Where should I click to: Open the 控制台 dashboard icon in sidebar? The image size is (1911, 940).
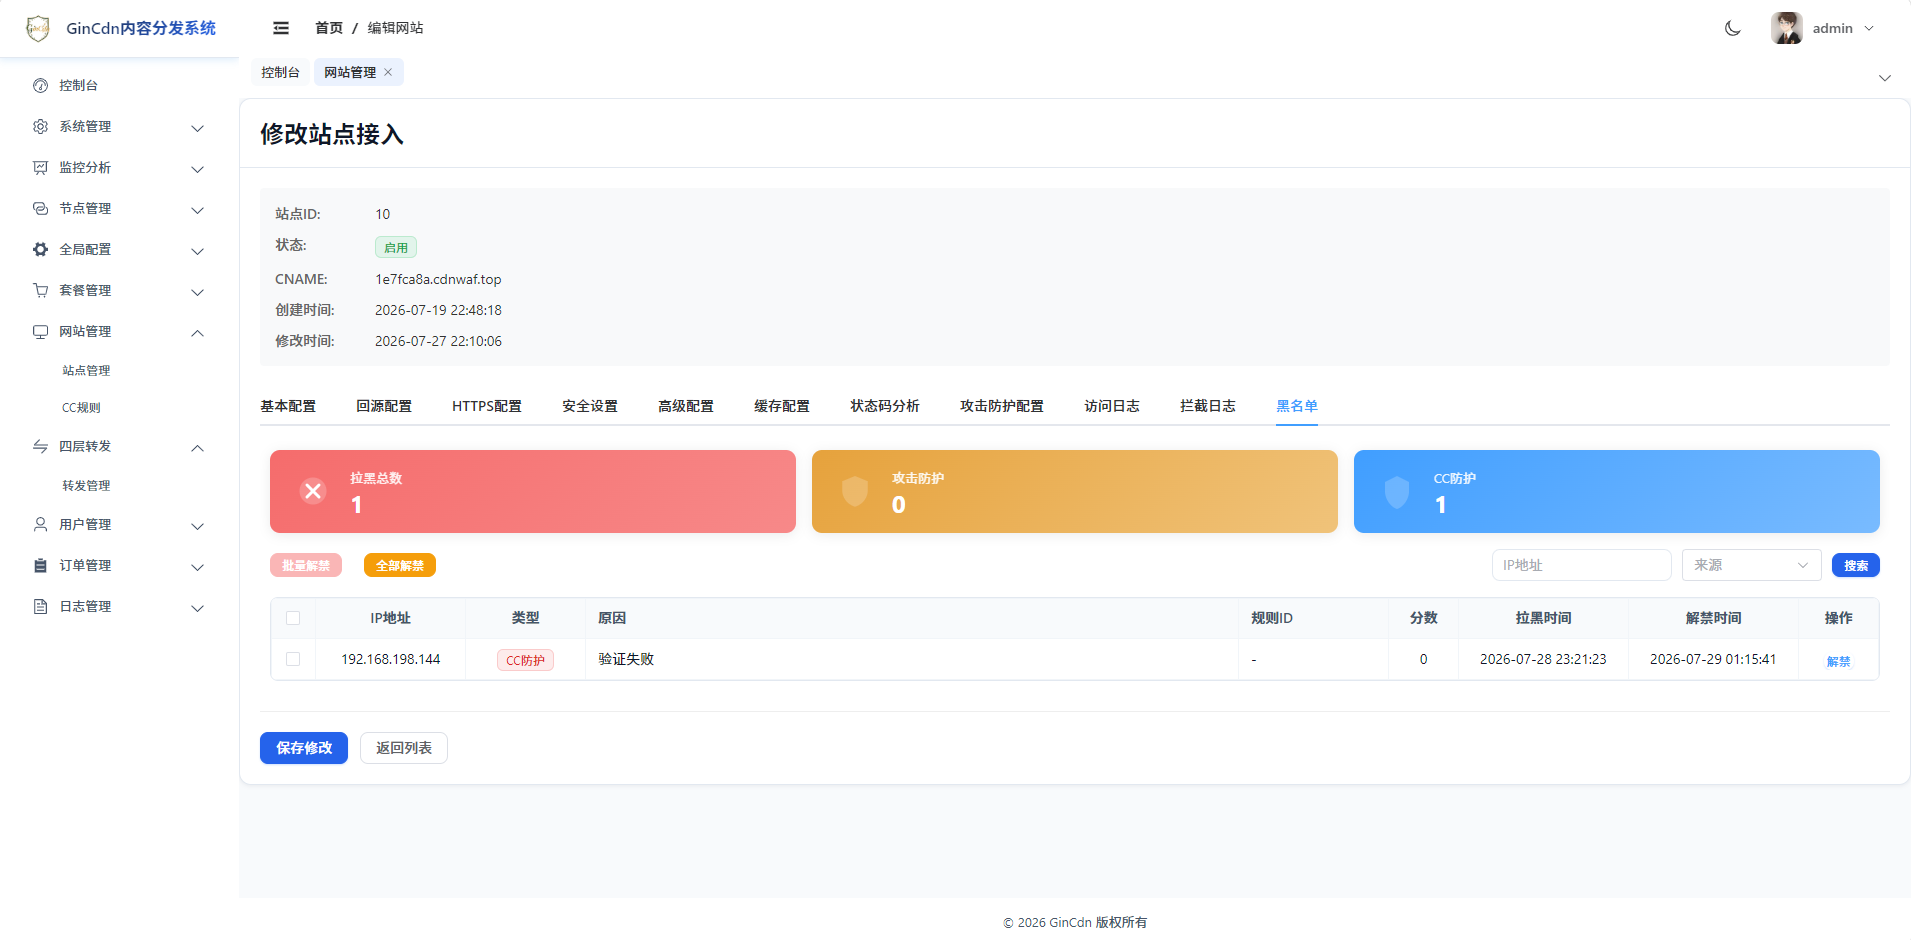(x=40, y=85)
